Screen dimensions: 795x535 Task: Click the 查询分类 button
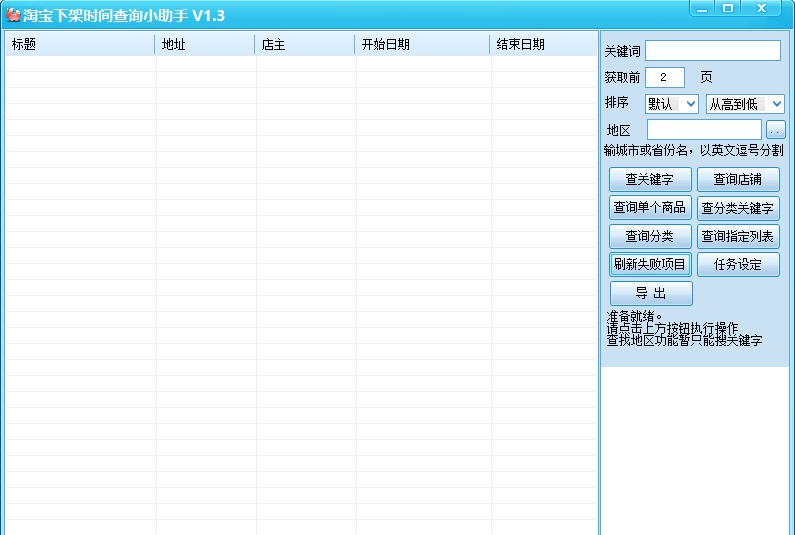coord(650,236)
